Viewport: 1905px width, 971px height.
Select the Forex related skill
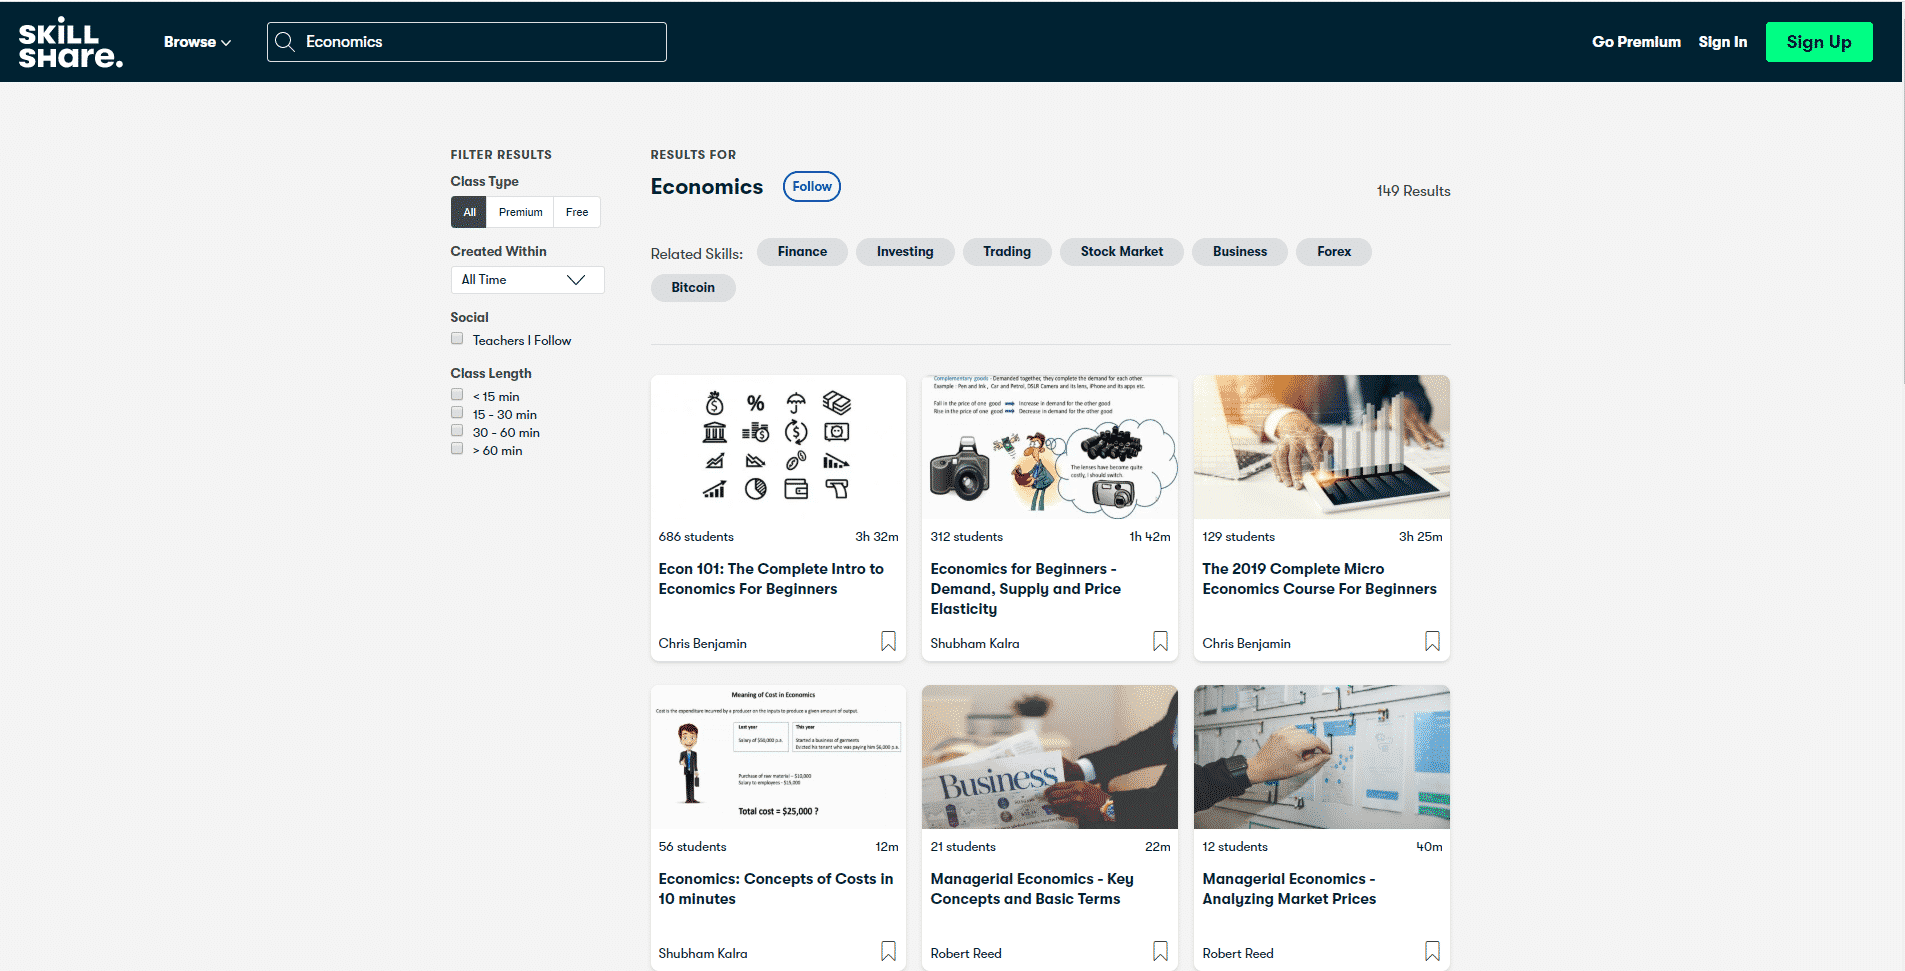pos(1333,252)
